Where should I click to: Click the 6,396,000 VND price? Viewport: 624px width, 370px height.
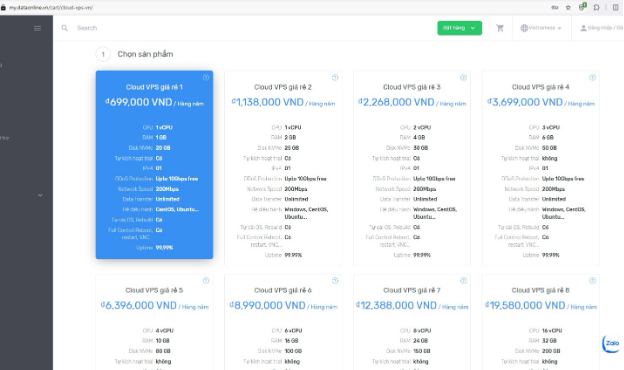138,306
